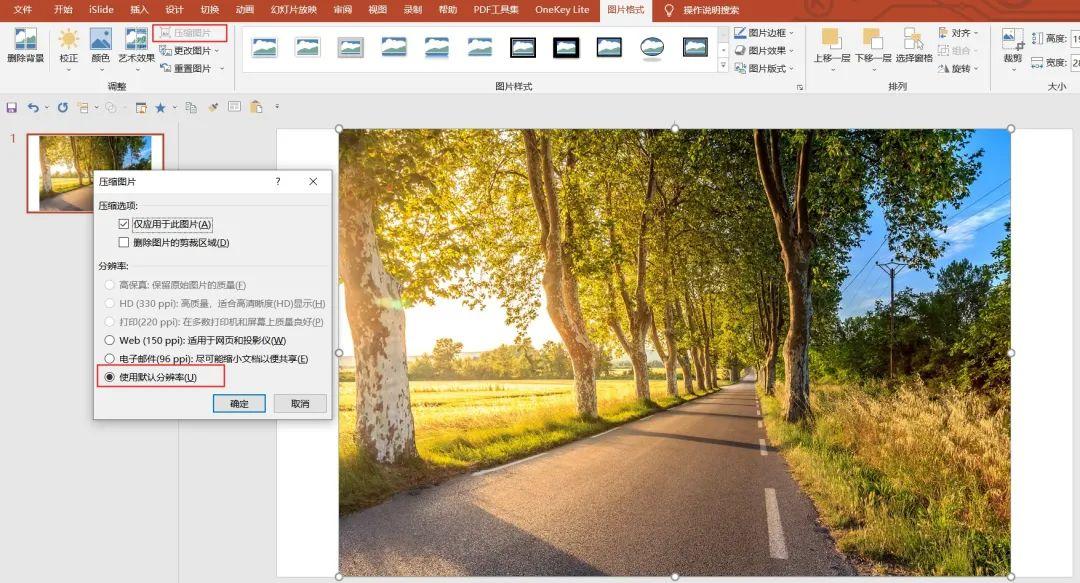Check 删除图片的剪裁区域 checkbox

(x=124, y=243)
